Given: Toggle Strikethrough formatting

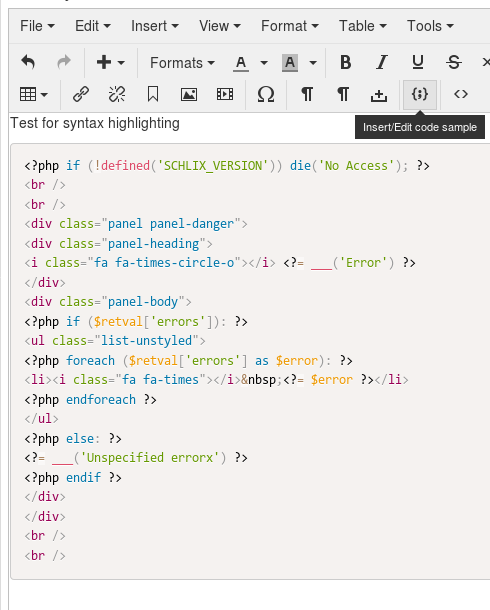Looking at the screenshot, I should (454, 62).
